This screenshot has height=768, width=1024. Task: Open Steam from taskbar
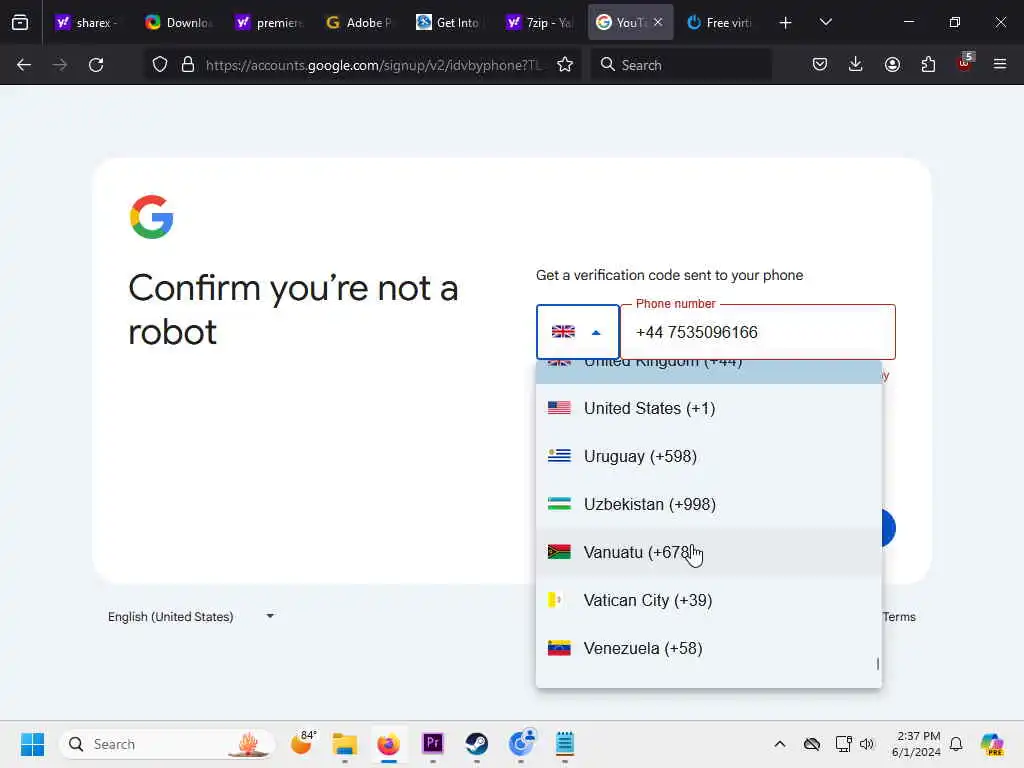[x=477, y=744]
